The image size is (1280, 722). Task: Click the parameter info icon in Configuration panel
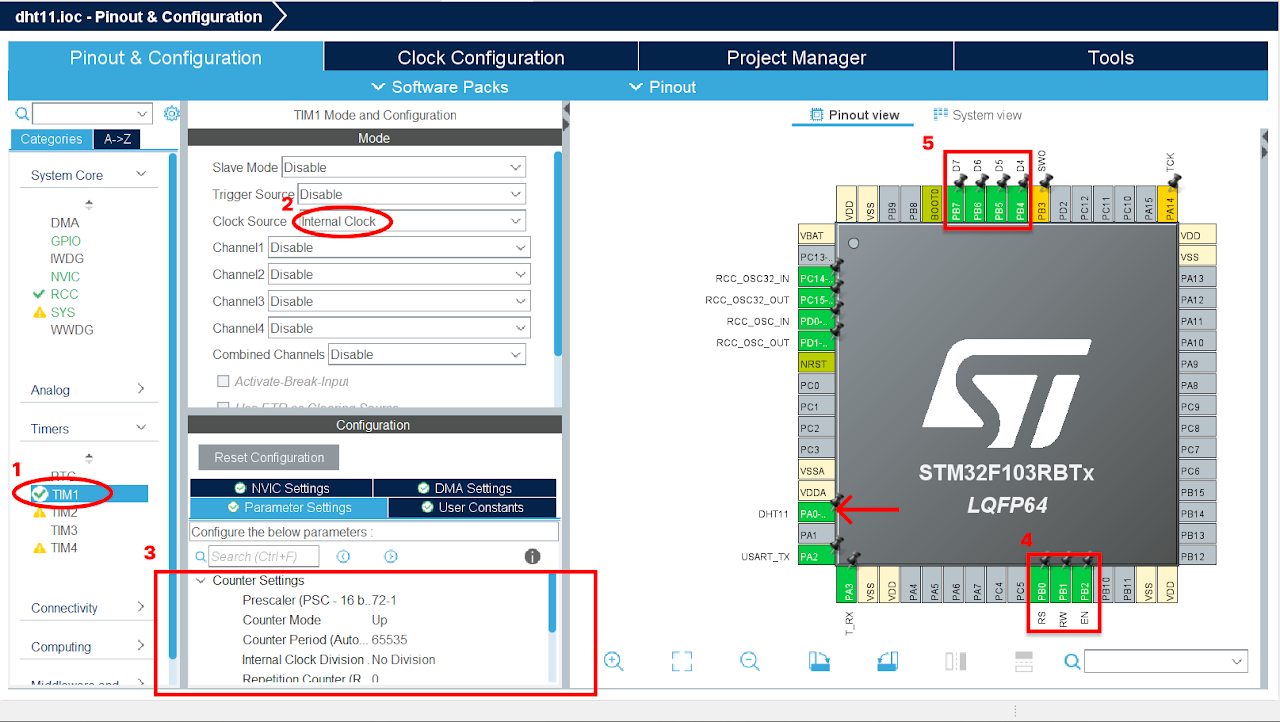530,557
